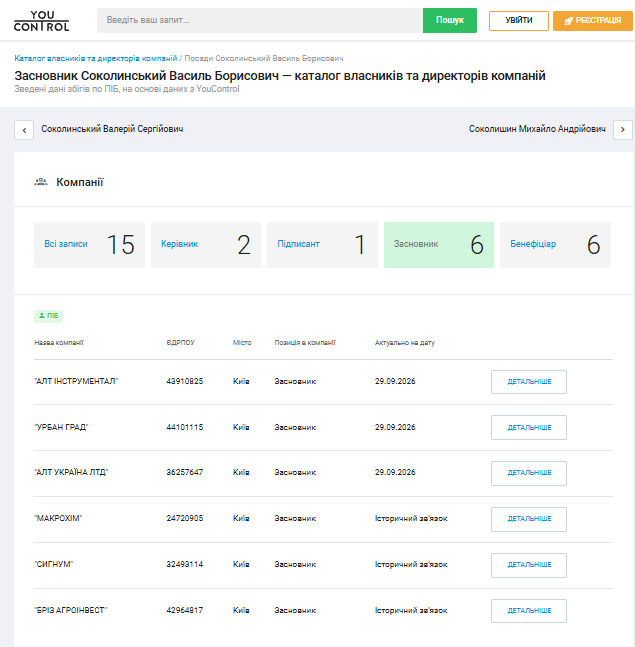Screen dimensions: 635x647
Task: Open Соколинський Валерій Сергійович profile link
Action: 112,129
